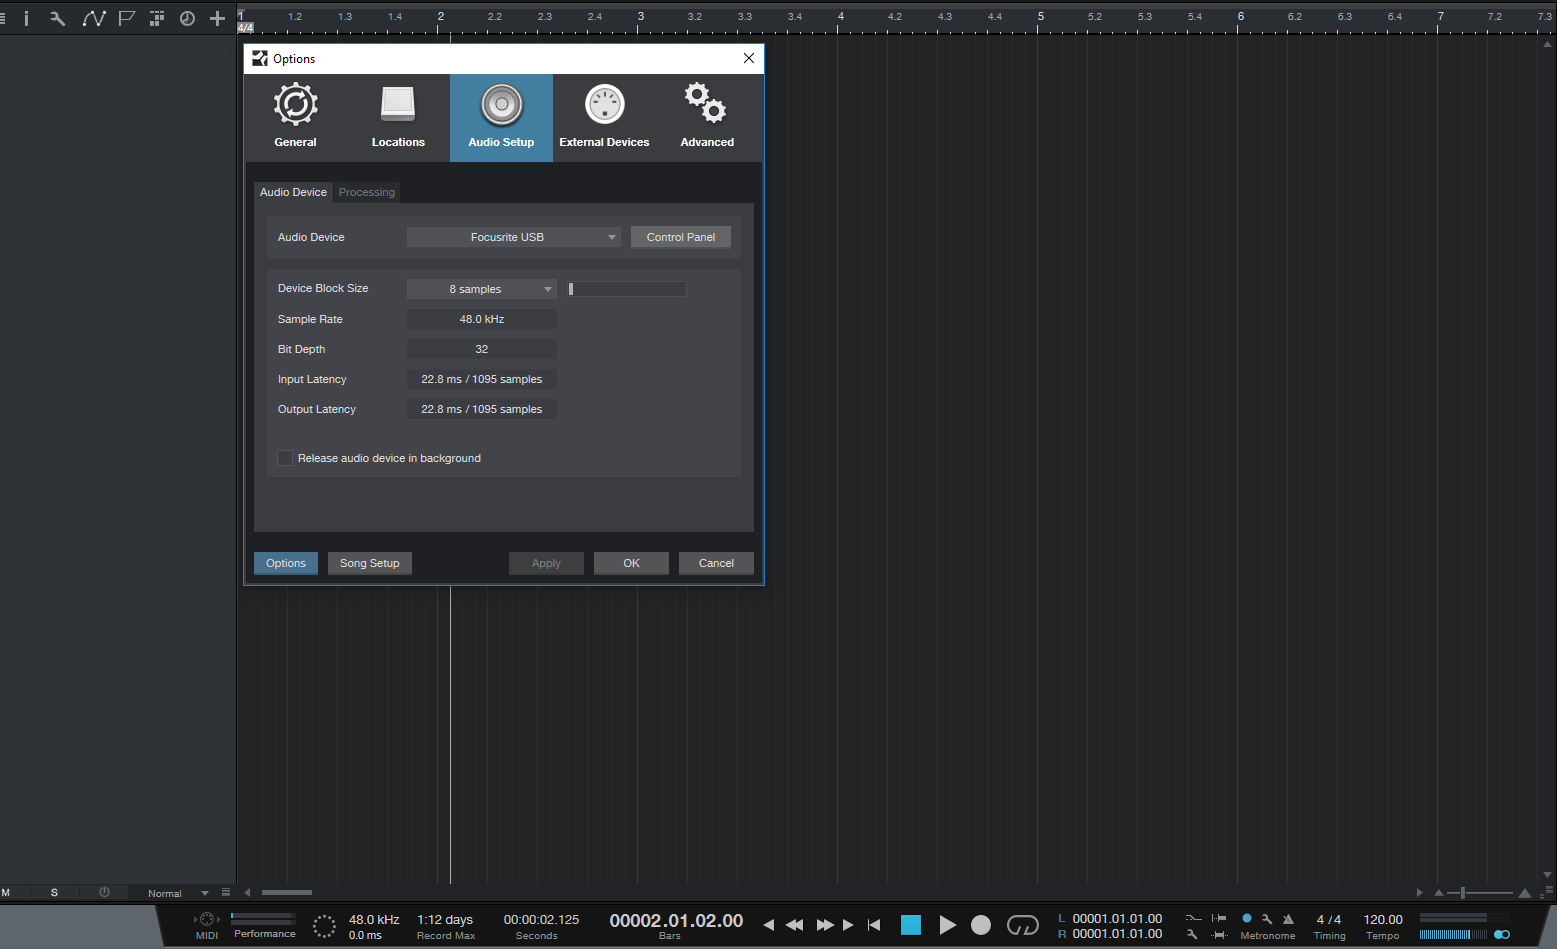Click the lower postroll icon in the transport
1557x949 pixels.
1219,934
